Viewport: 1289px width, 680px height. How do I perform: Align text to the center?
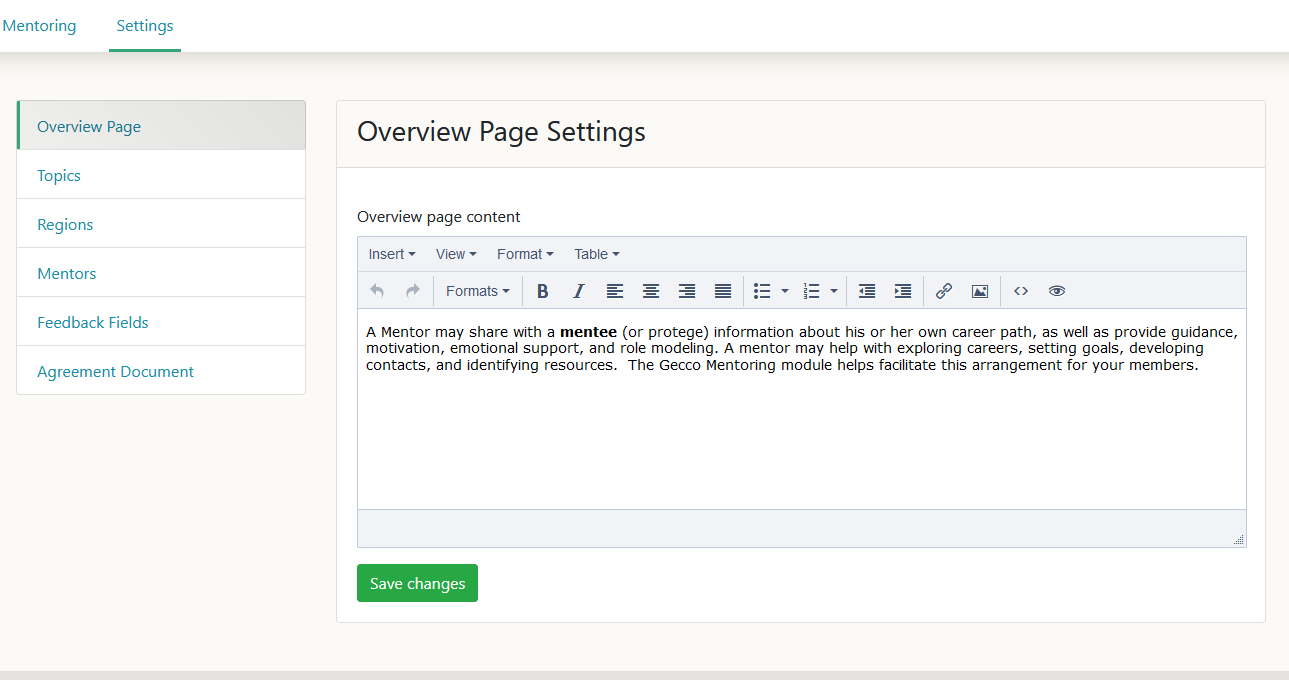(651, 291)
